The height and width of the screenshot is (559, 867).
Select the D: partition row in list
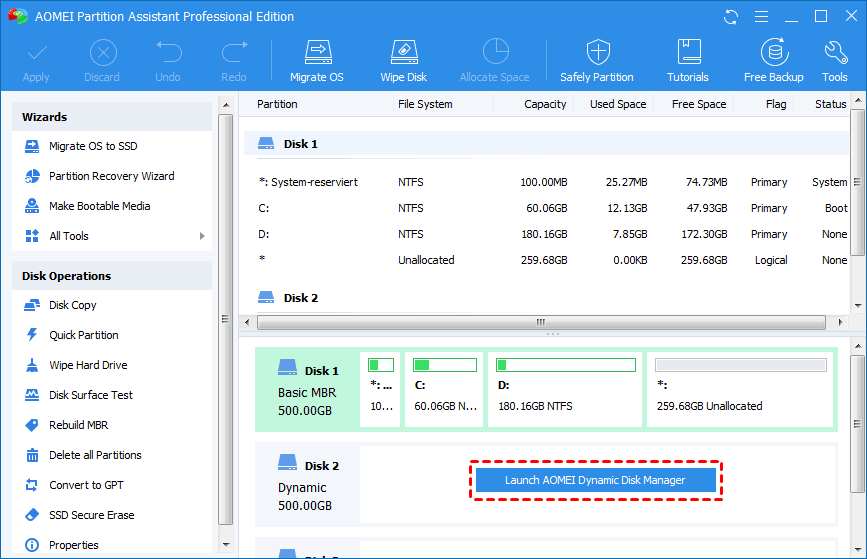[546, 234]
